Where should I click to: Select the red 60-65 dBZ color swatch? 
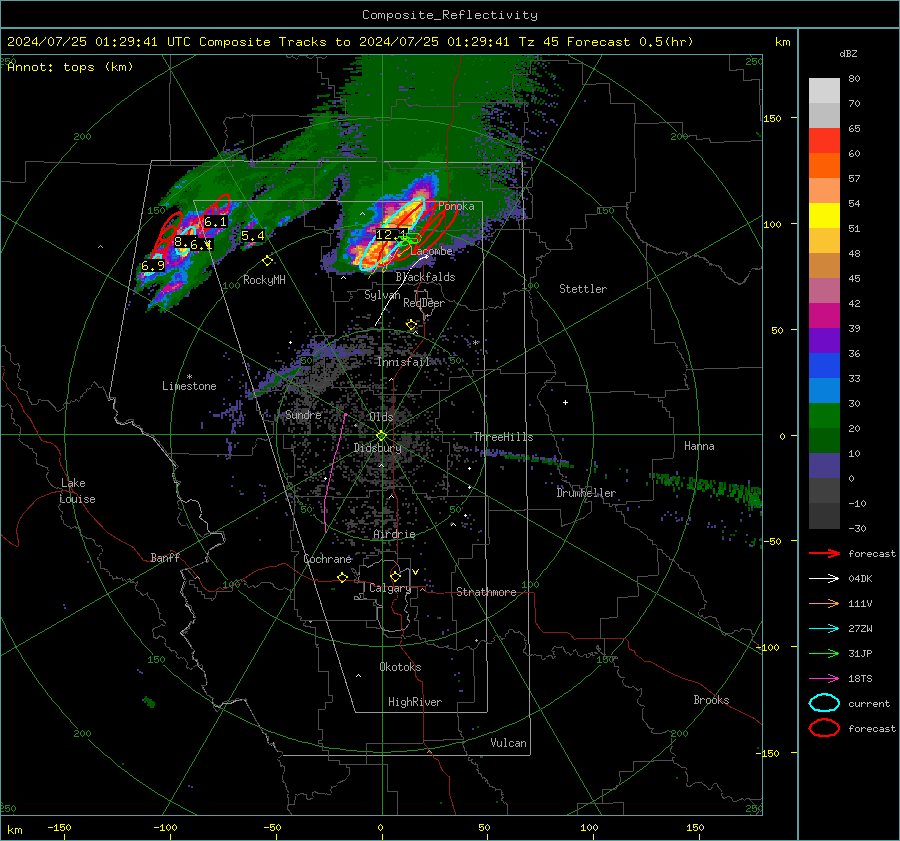coord(824,141)
